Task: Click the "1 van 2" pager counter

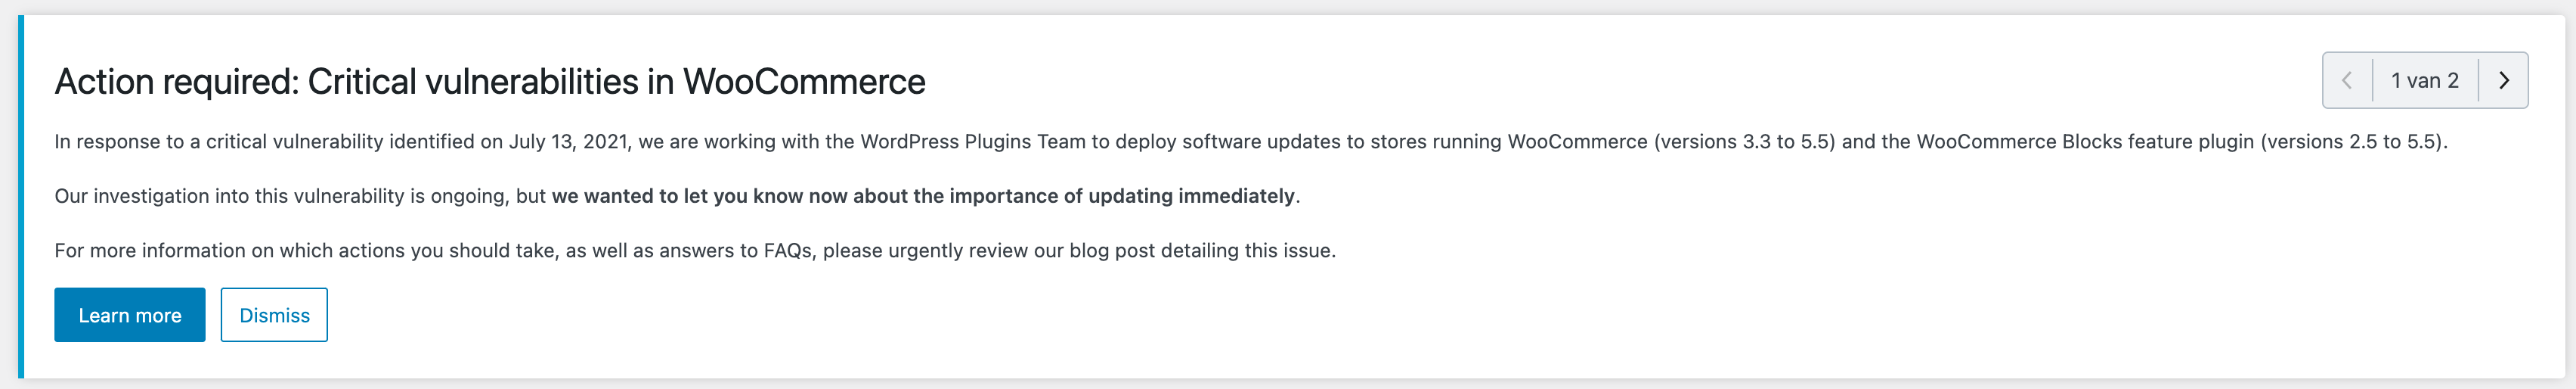Action: coord(2425,81)
